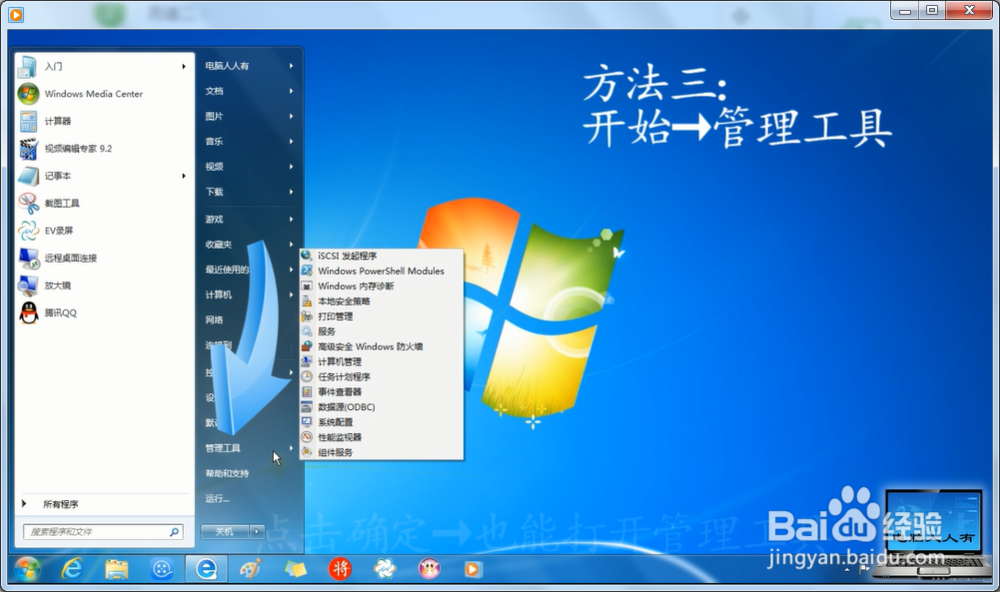Expand the 图片 submenu arrow
This screenshot has height=592, width=1000.
coord(291,116)
